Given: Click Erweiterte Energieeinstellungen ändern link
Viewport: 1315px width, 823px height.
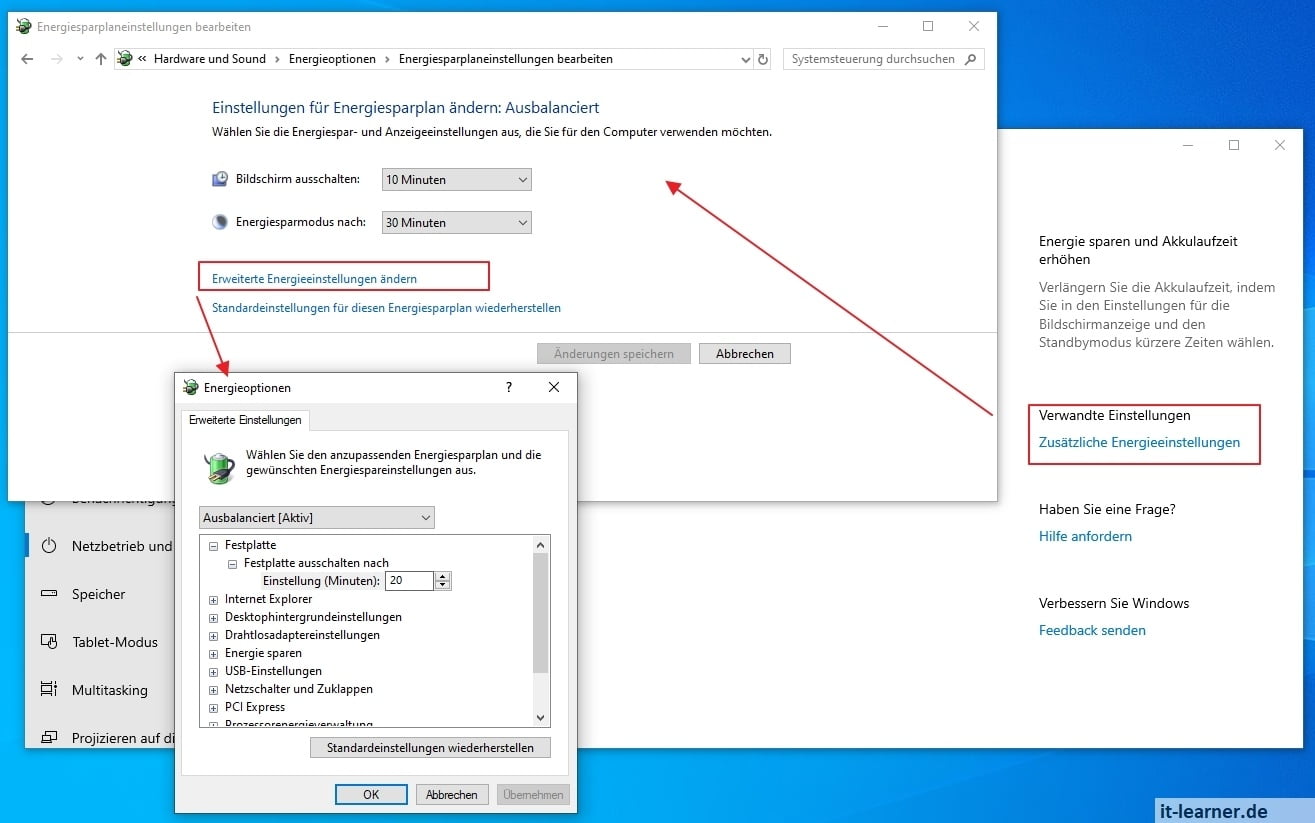Looking at the screenshot, I should [314, 279].
